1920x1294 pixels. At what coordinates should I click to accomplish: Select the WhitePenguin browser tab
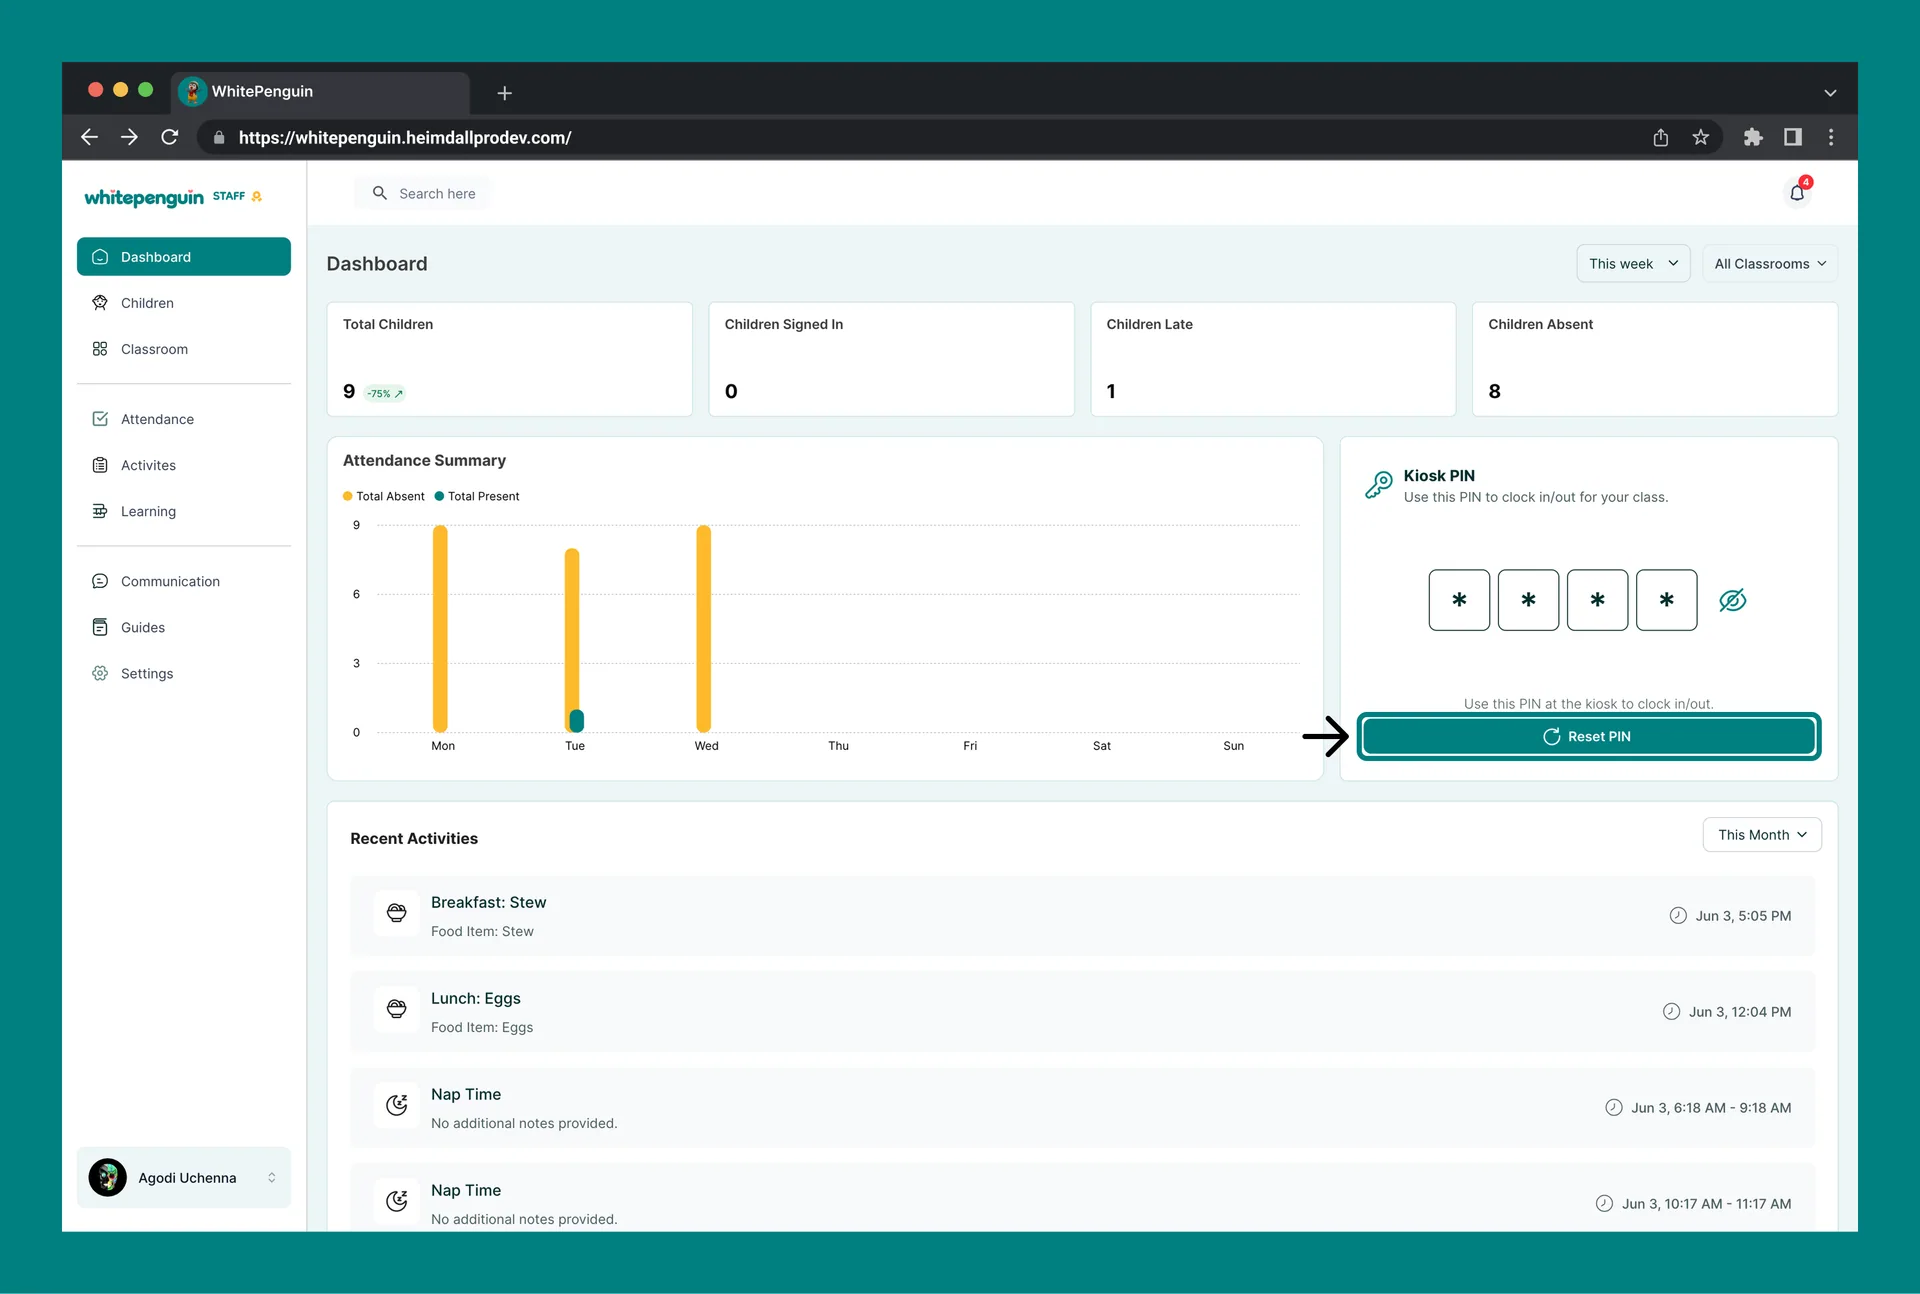point(321,92)
